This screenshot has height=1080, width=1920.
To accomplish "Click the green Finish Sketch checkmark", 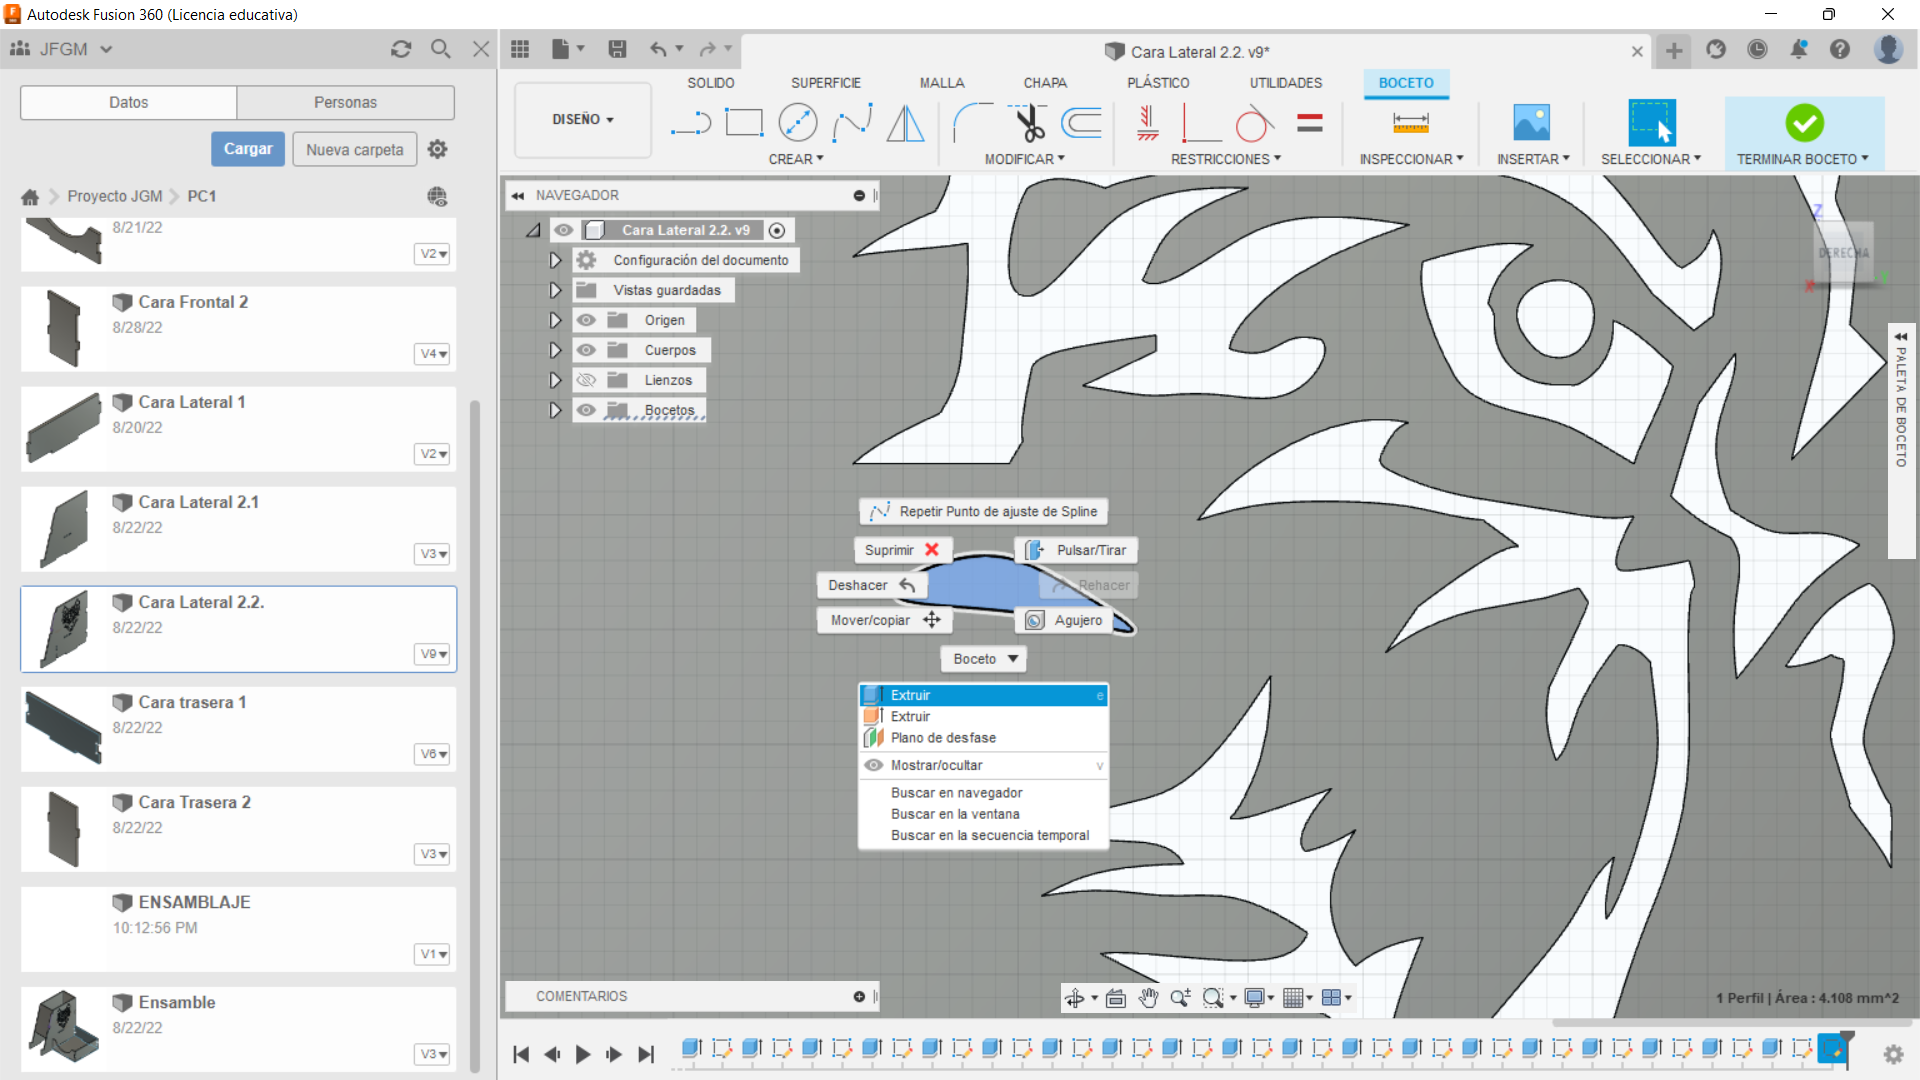I will tap(1804, 123).
